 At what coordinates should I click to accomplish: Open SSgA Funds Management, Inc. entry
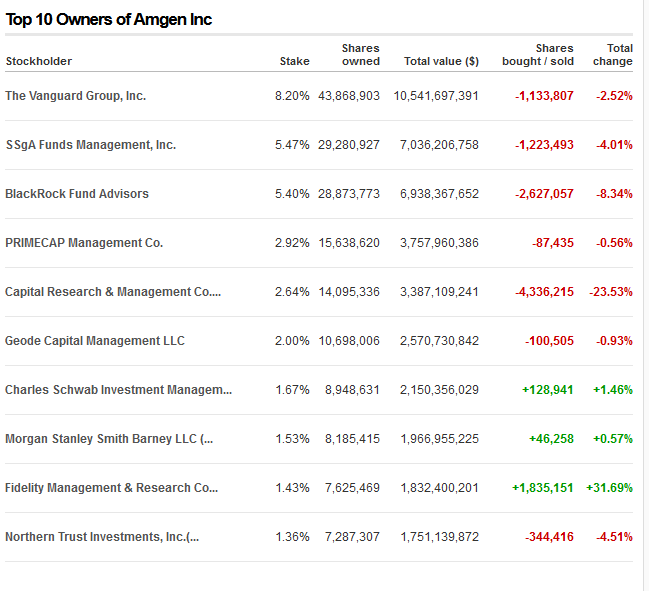91,145
